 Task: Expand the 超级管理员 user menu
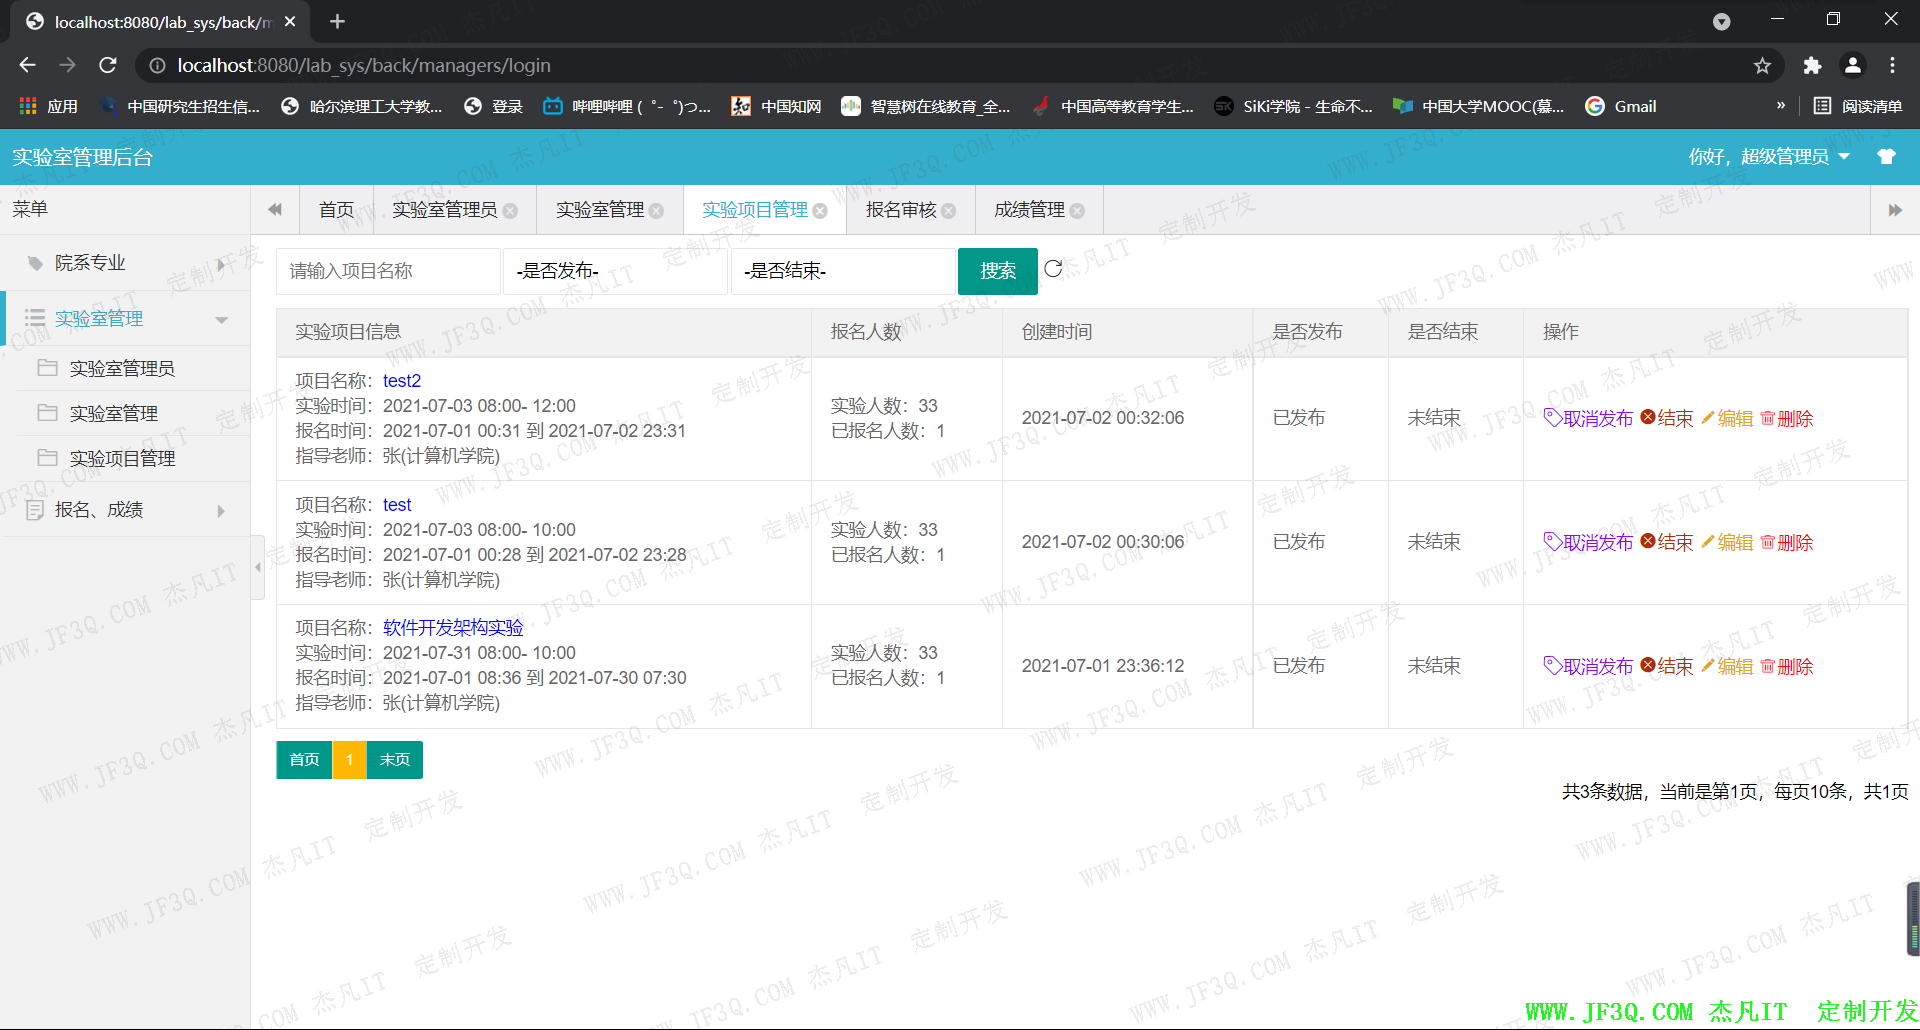1768,157
